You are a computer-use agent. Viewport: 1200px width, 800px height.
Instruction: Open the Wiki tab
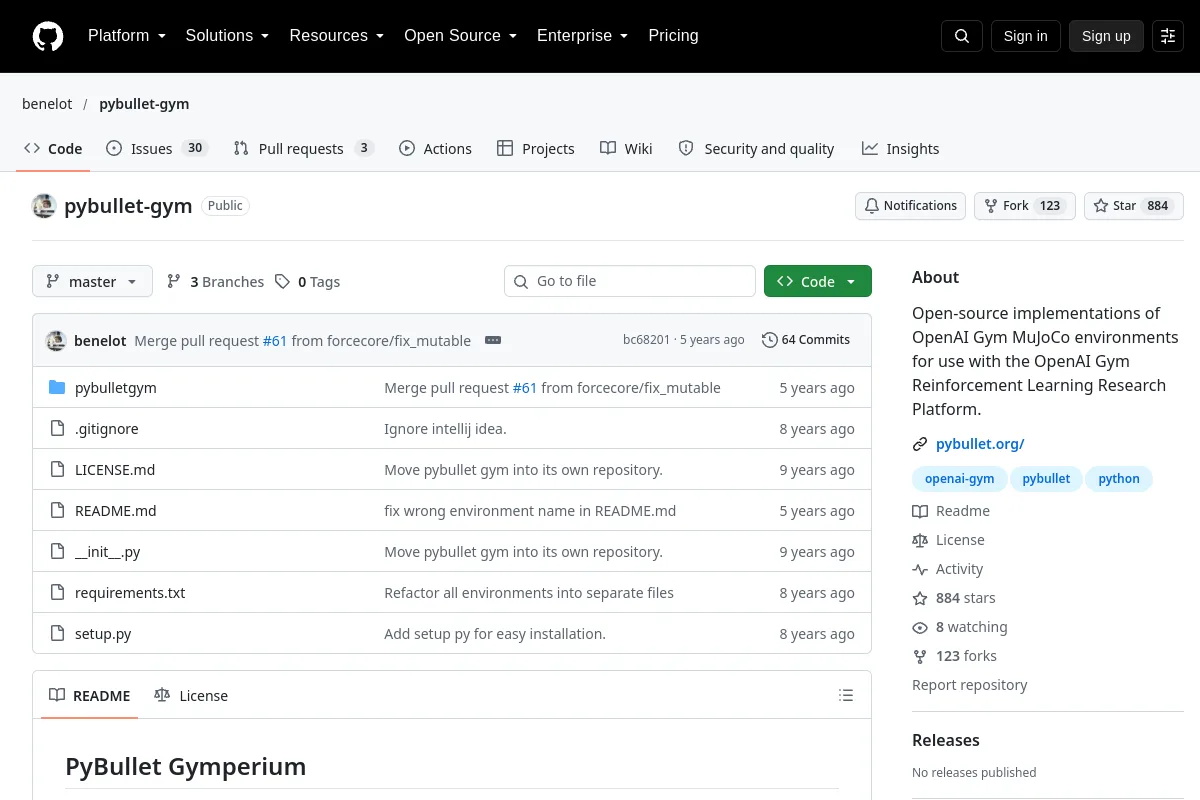(626, 149)
